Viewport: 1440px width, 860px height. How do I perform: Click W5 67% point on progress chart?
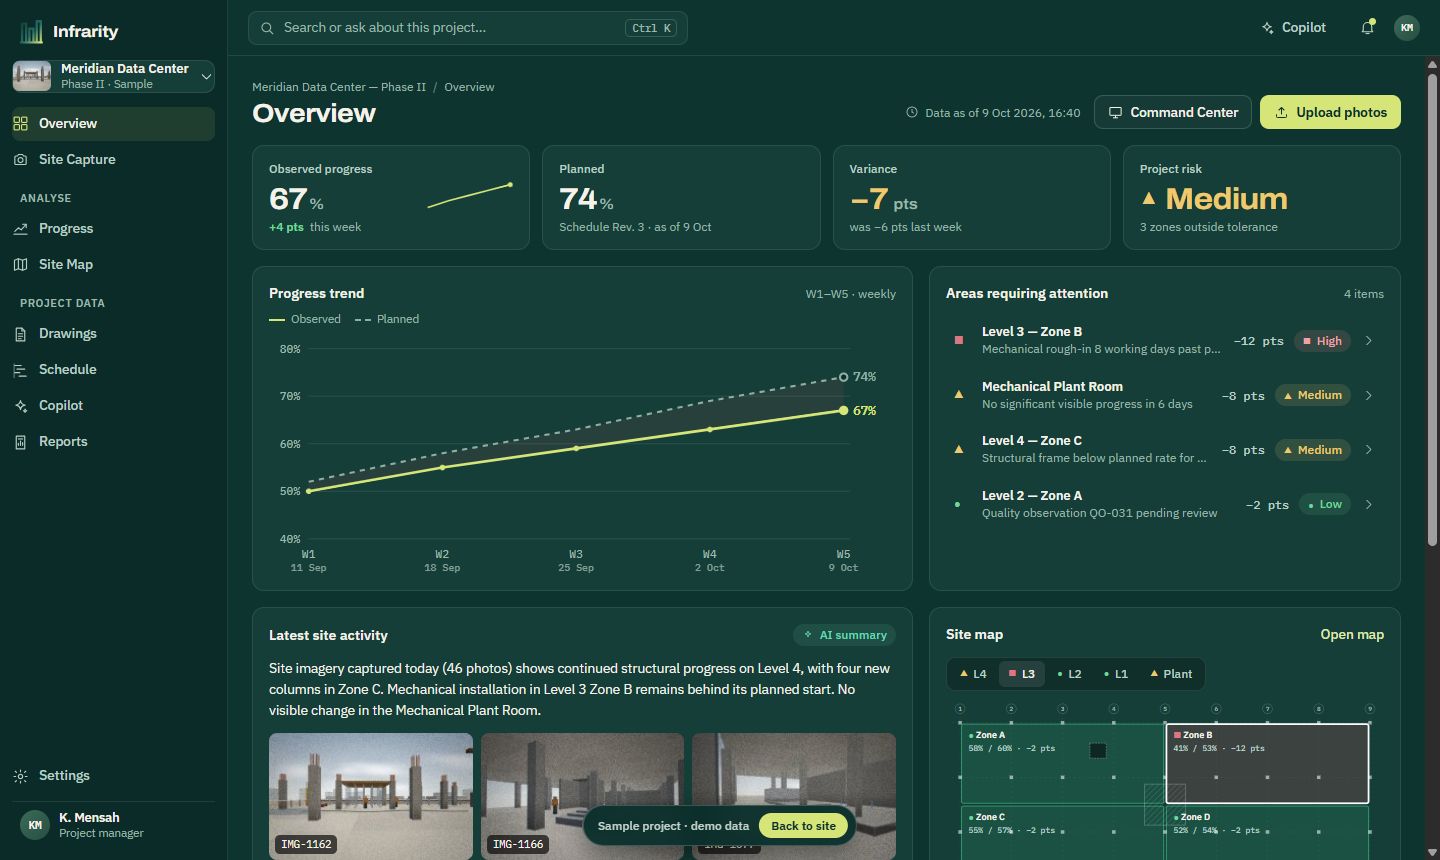(844, 411)
